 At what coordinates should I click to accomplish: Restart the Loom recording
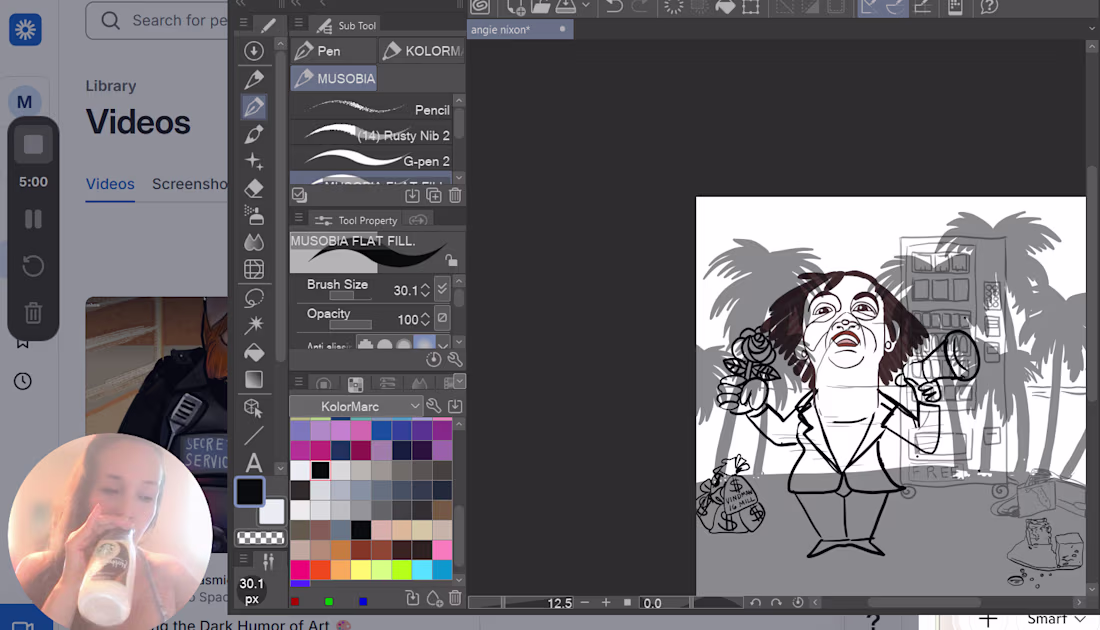click(33, 266)
